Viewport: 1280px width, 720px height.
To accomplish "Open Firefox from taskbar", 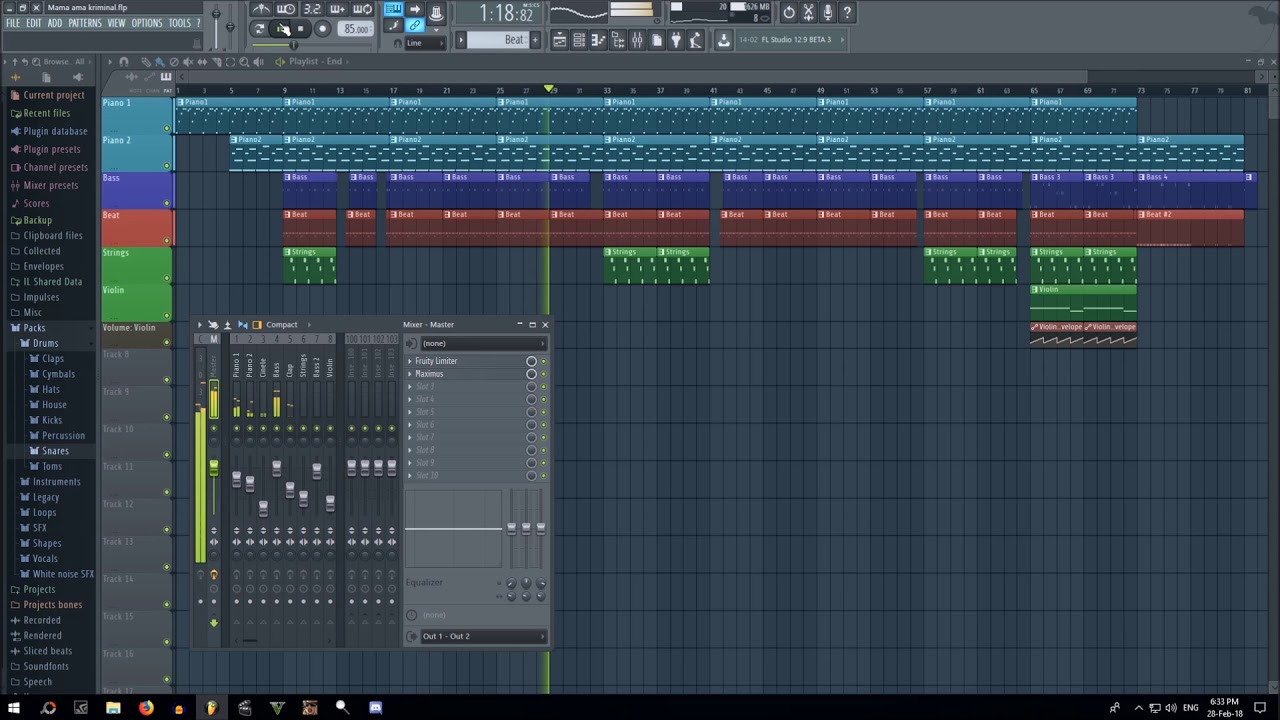I will [146, 708].
